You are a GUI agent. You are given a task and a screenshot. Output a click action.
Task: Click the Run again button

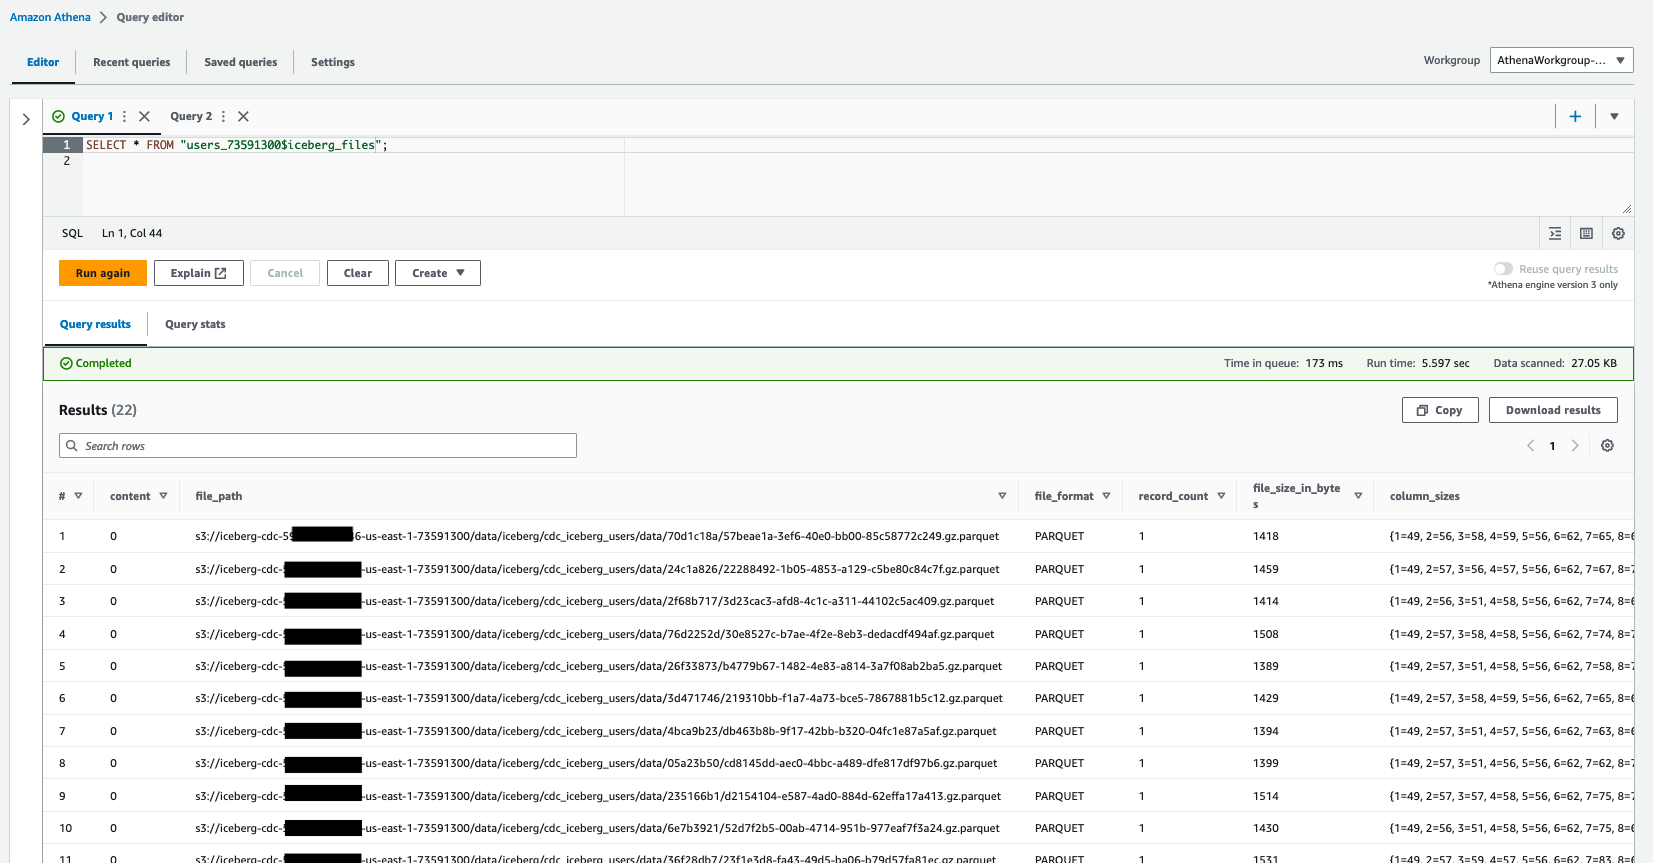tap(103, 273)
